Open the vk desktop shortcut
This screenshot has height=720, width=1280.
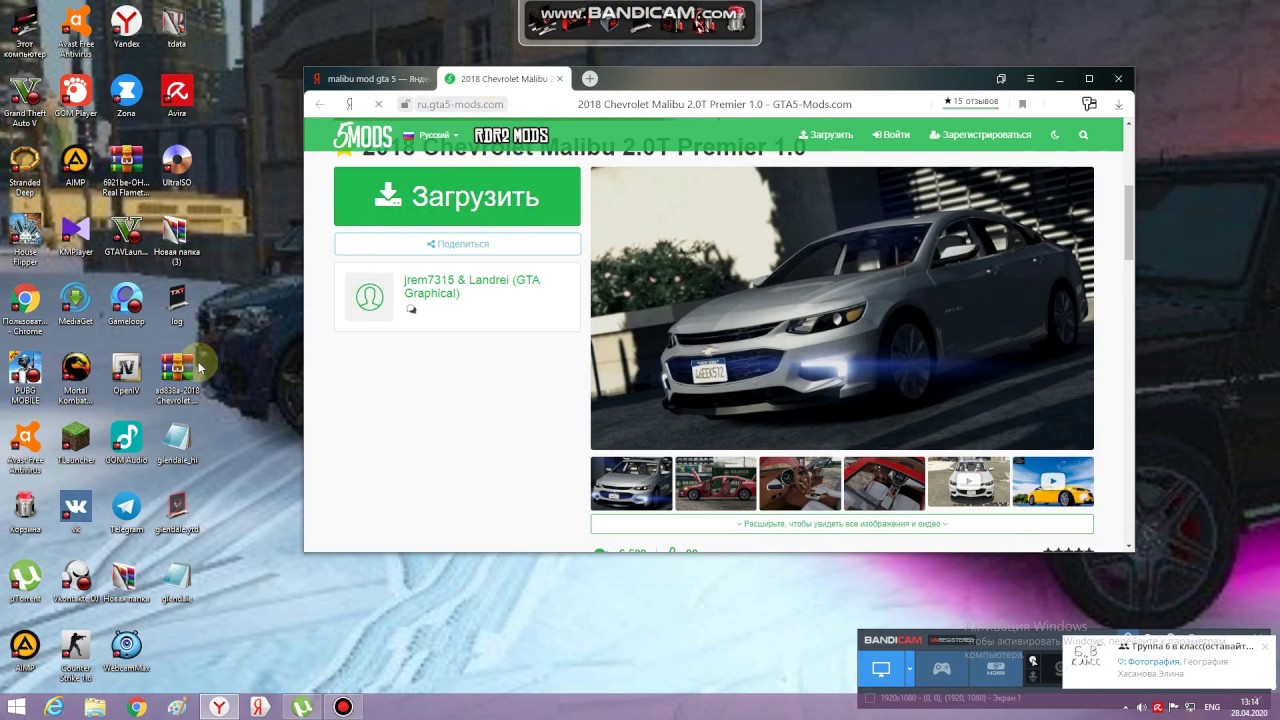tap(75, 512)
